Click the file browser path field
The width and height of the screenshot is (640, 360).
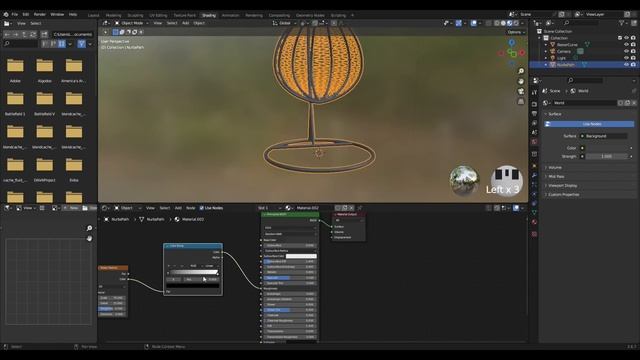click(73, 35)
